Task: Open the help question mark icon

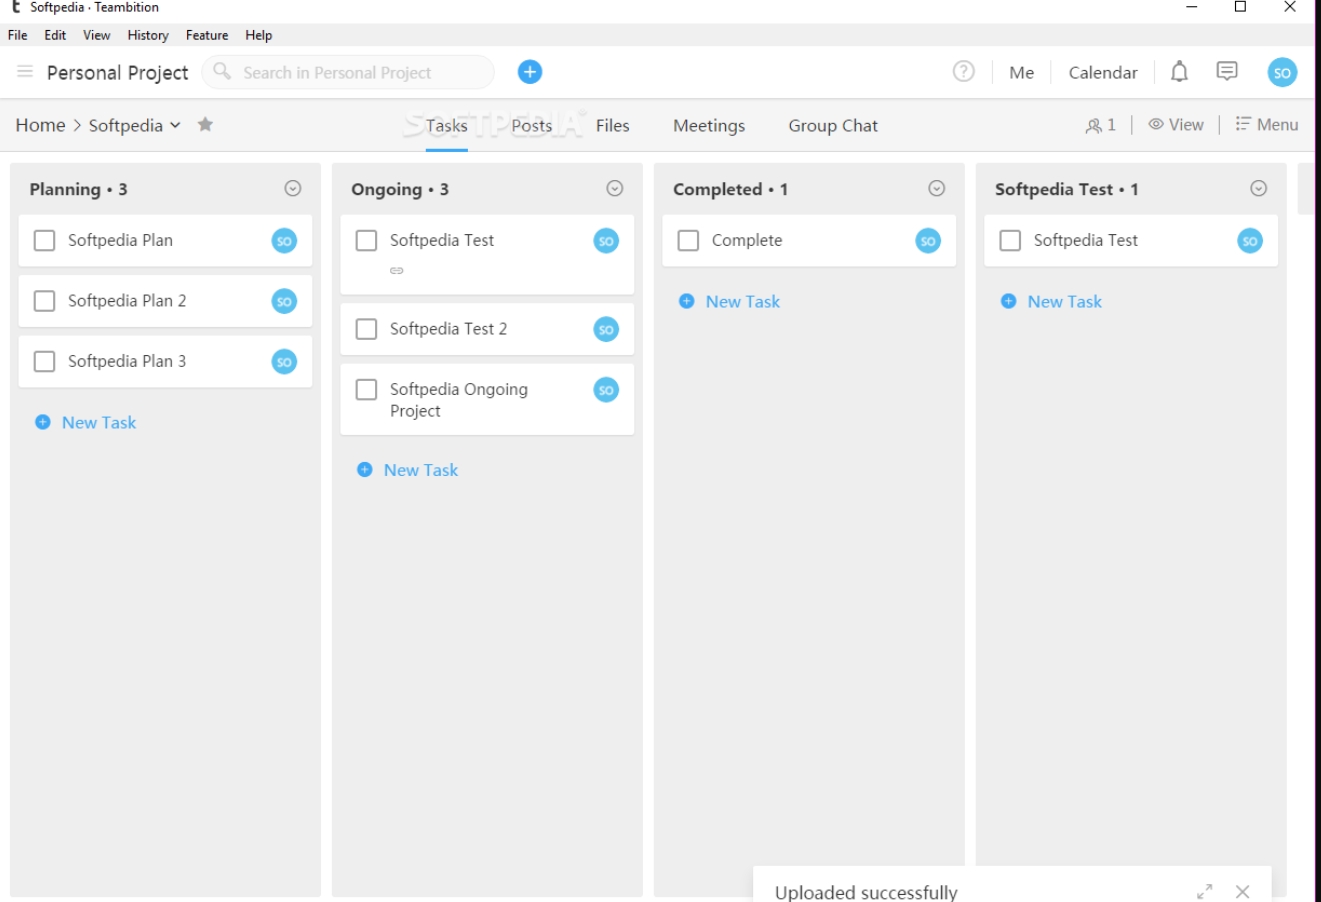Action: [963, 72]
